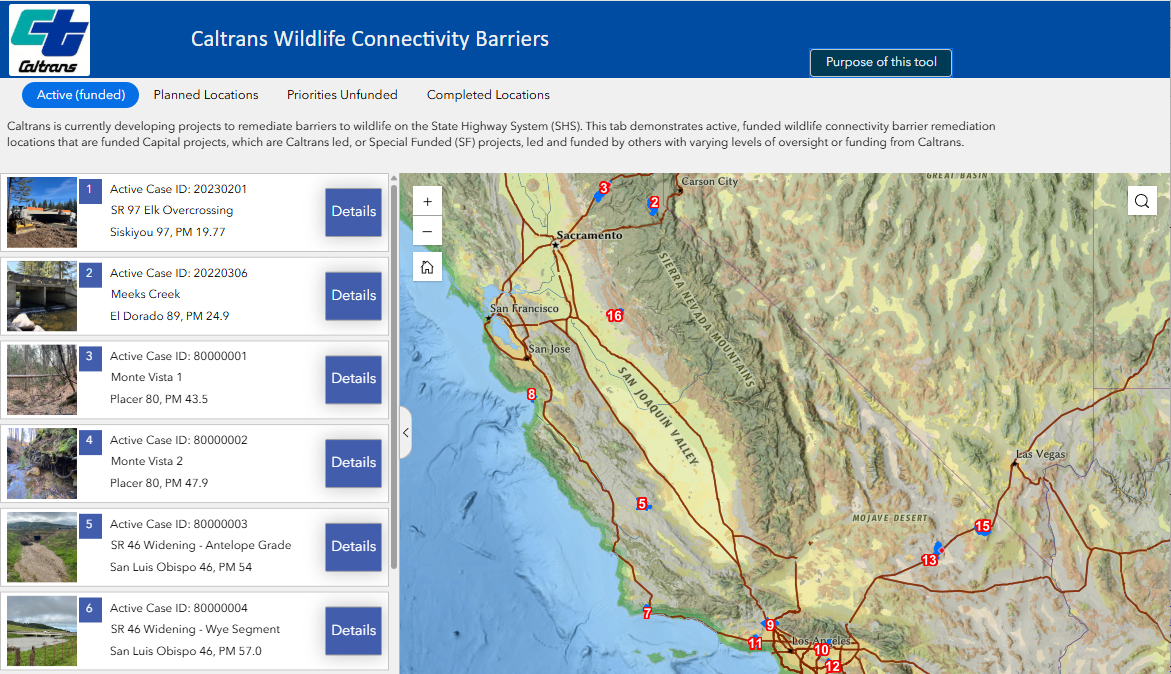Image resolution: width=1171 pixels, height=674 pixels.
Task: Click SR 97 Elk Overcrossing thumbnail
Action: pos(42,212)
